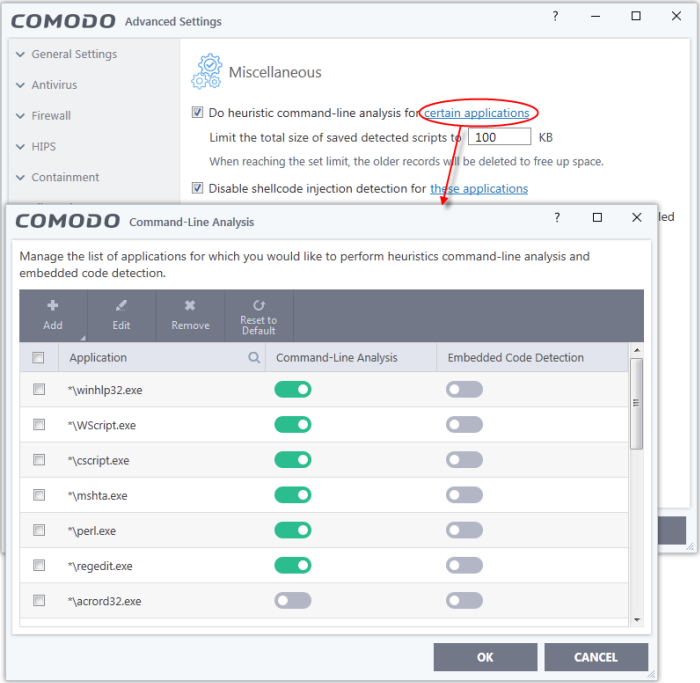Click the Edit pencil button
Viewport: 700px width, 683px height.
pos(121,316)
